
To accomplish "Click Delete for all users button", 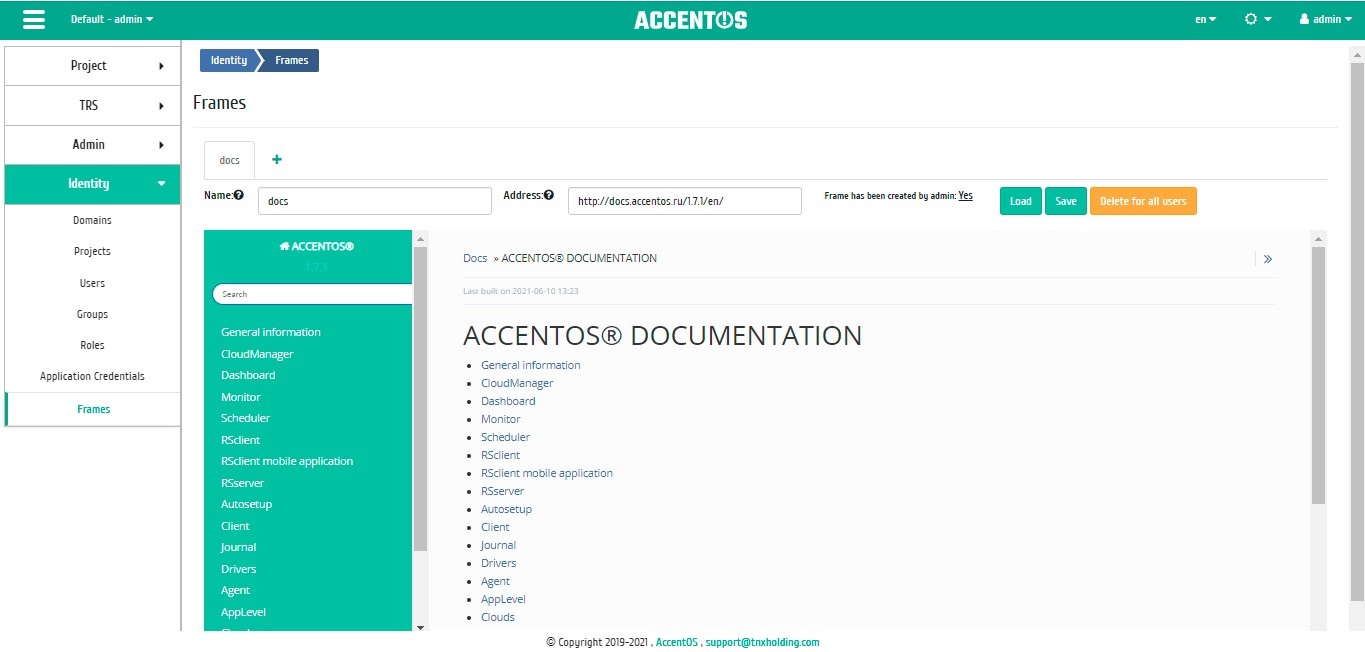I will point(1143,201).
